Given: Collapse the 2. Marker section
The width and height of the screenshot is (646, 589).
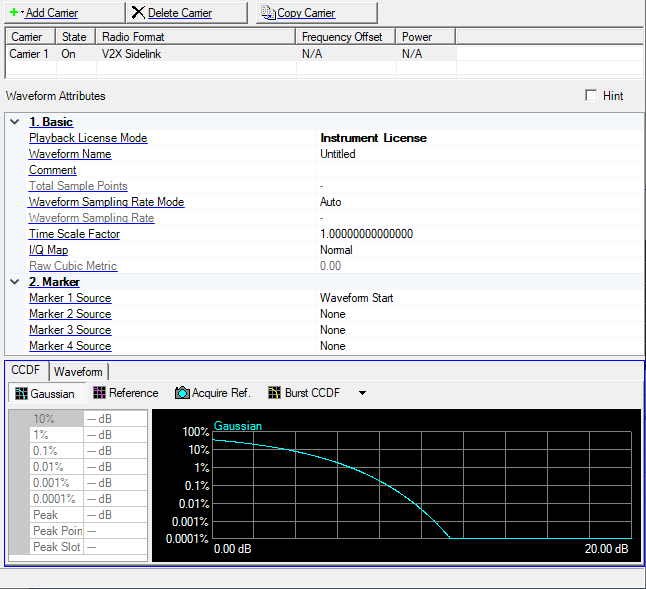Looking at the screenshot, I should pyautogui.click(x=14, y=282).
